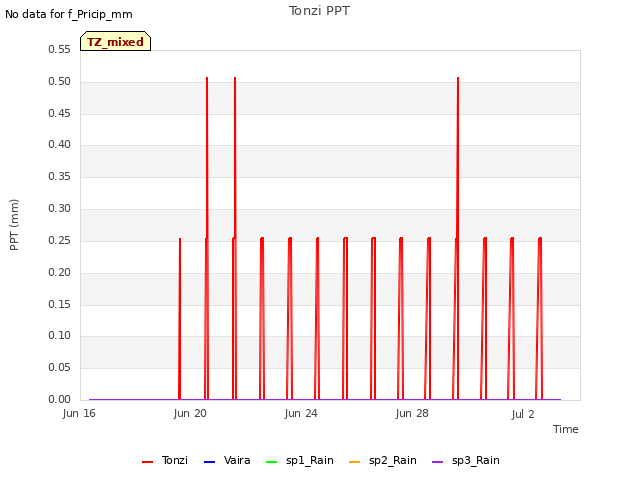Click the Jun 28 x-axis label
The image size is (640, 480).
click(x=412, y=413)
